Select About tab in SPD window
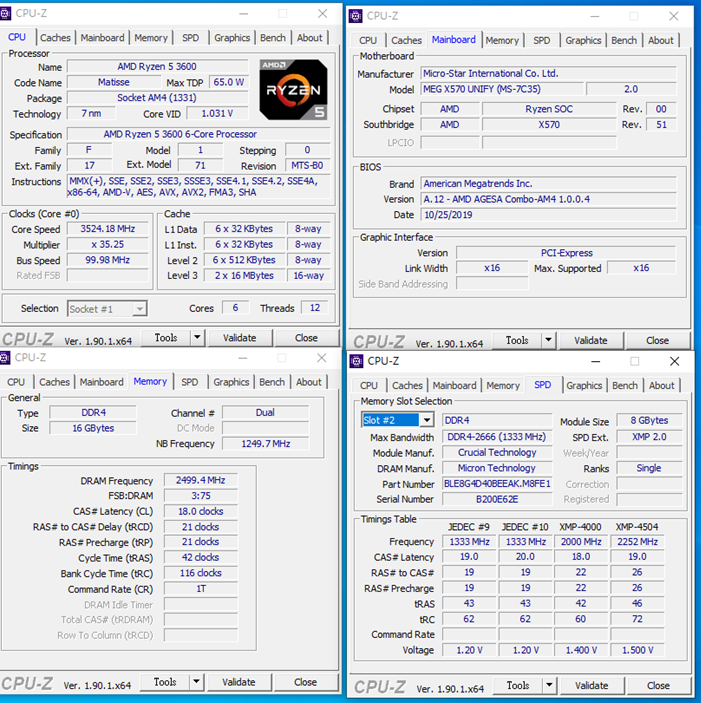Image resolution: width=701 pixels, height=703 pixels. (661, 386)
